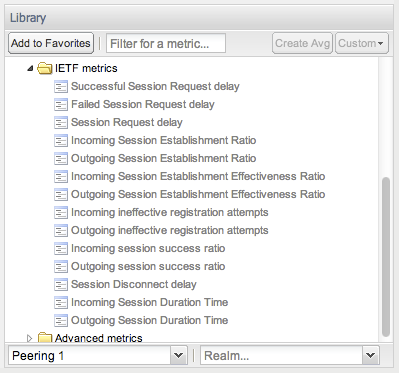This screenshot has width=399, height=373.
Task: Click the Failed Session Request delay icon
Action: pyautogui.click(x=61, y=105)
